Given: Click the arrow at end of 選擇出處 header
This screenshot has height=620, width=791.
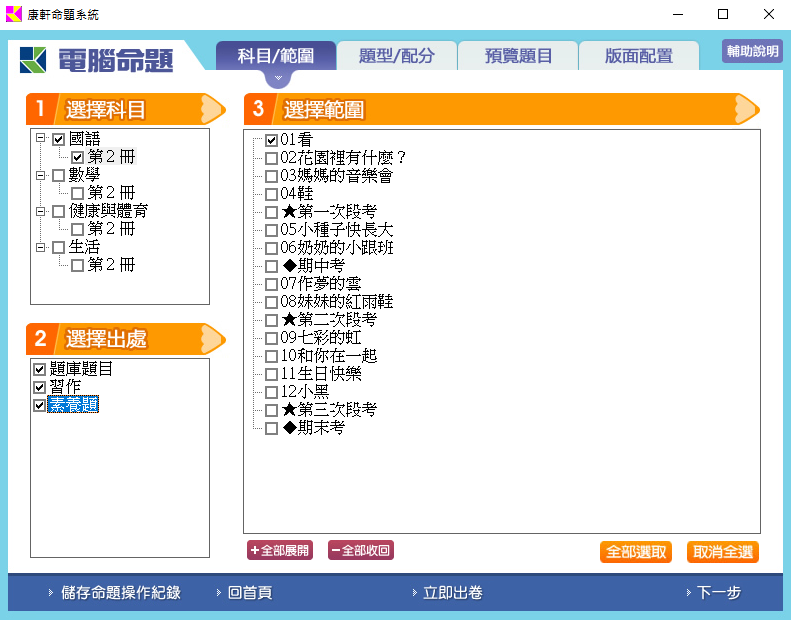Looking at the screenshot, I should [212, 339].
